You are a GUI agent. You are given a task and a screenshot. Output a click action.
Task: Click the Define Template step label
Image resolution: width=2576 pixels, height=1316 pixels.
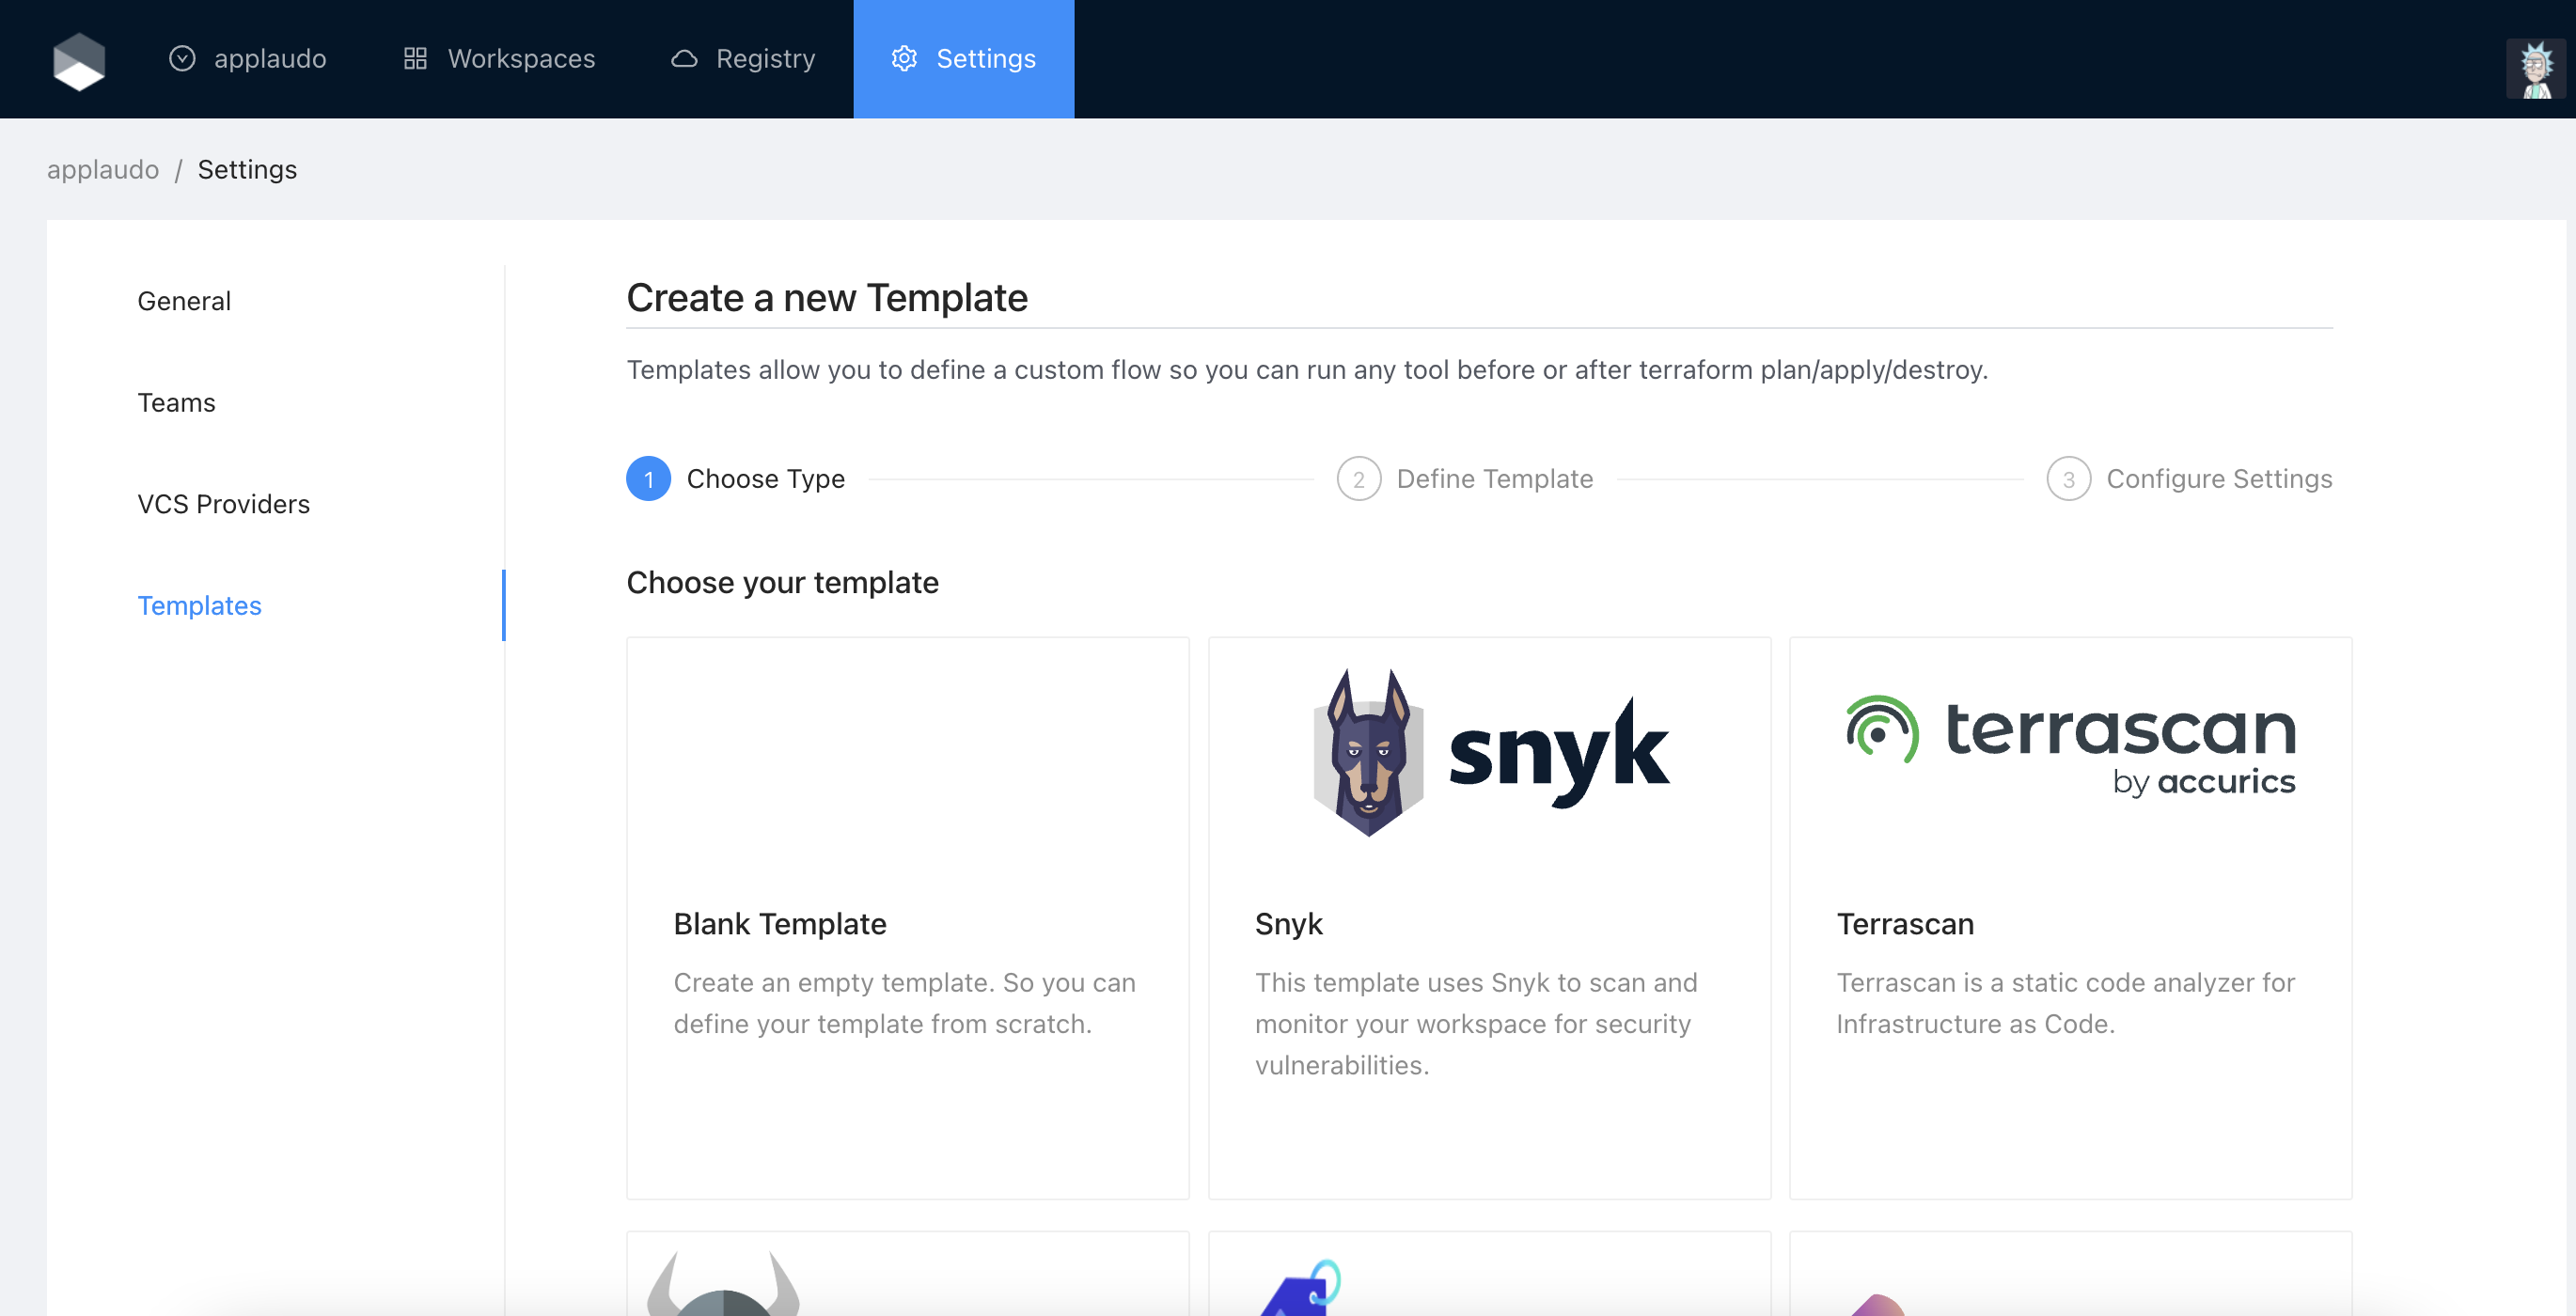1495,479
